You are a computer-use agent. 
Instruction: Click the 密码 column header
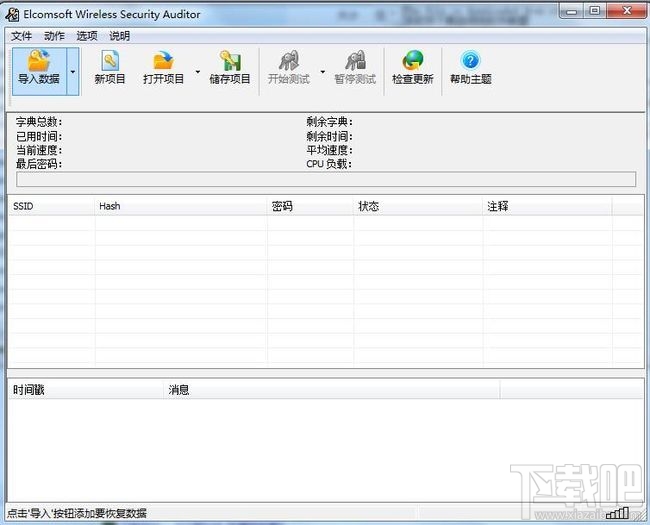click(310, 206)
